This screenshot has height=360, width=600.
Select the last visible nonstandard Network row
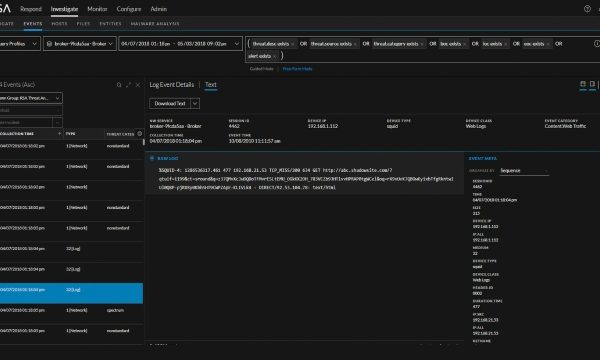[x=71, y=334]
